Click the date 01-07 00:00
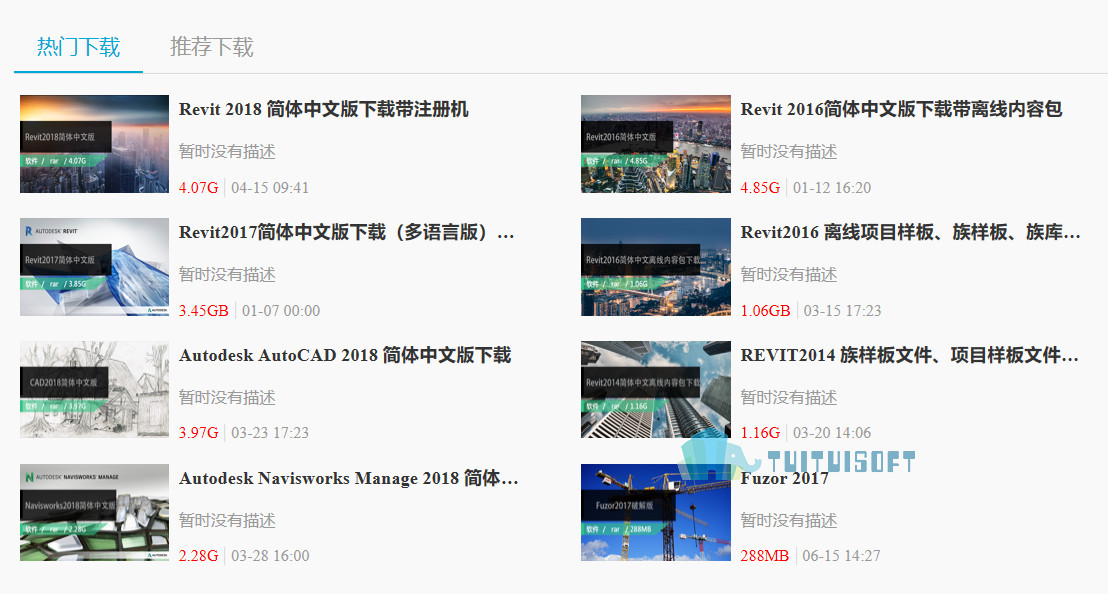 (281, 311)
